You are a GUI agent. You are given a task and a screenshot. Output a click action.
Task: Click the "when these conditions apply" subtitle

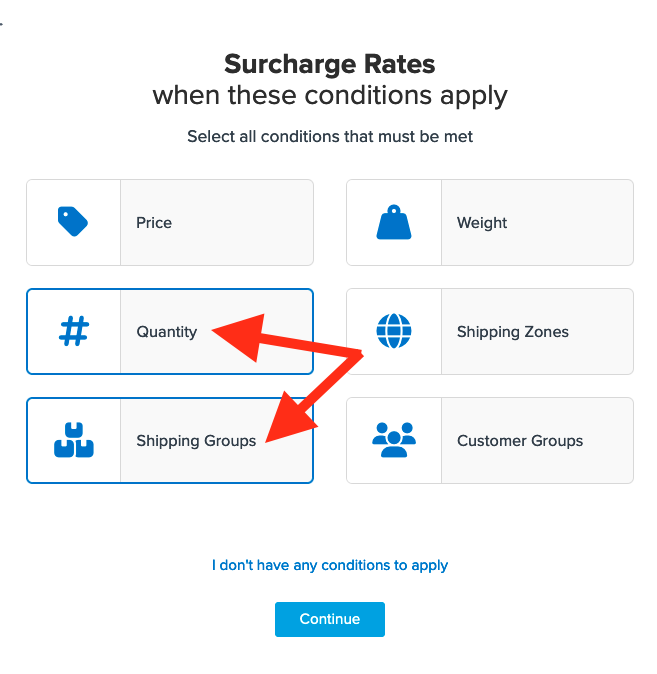[x=329, y=96]
